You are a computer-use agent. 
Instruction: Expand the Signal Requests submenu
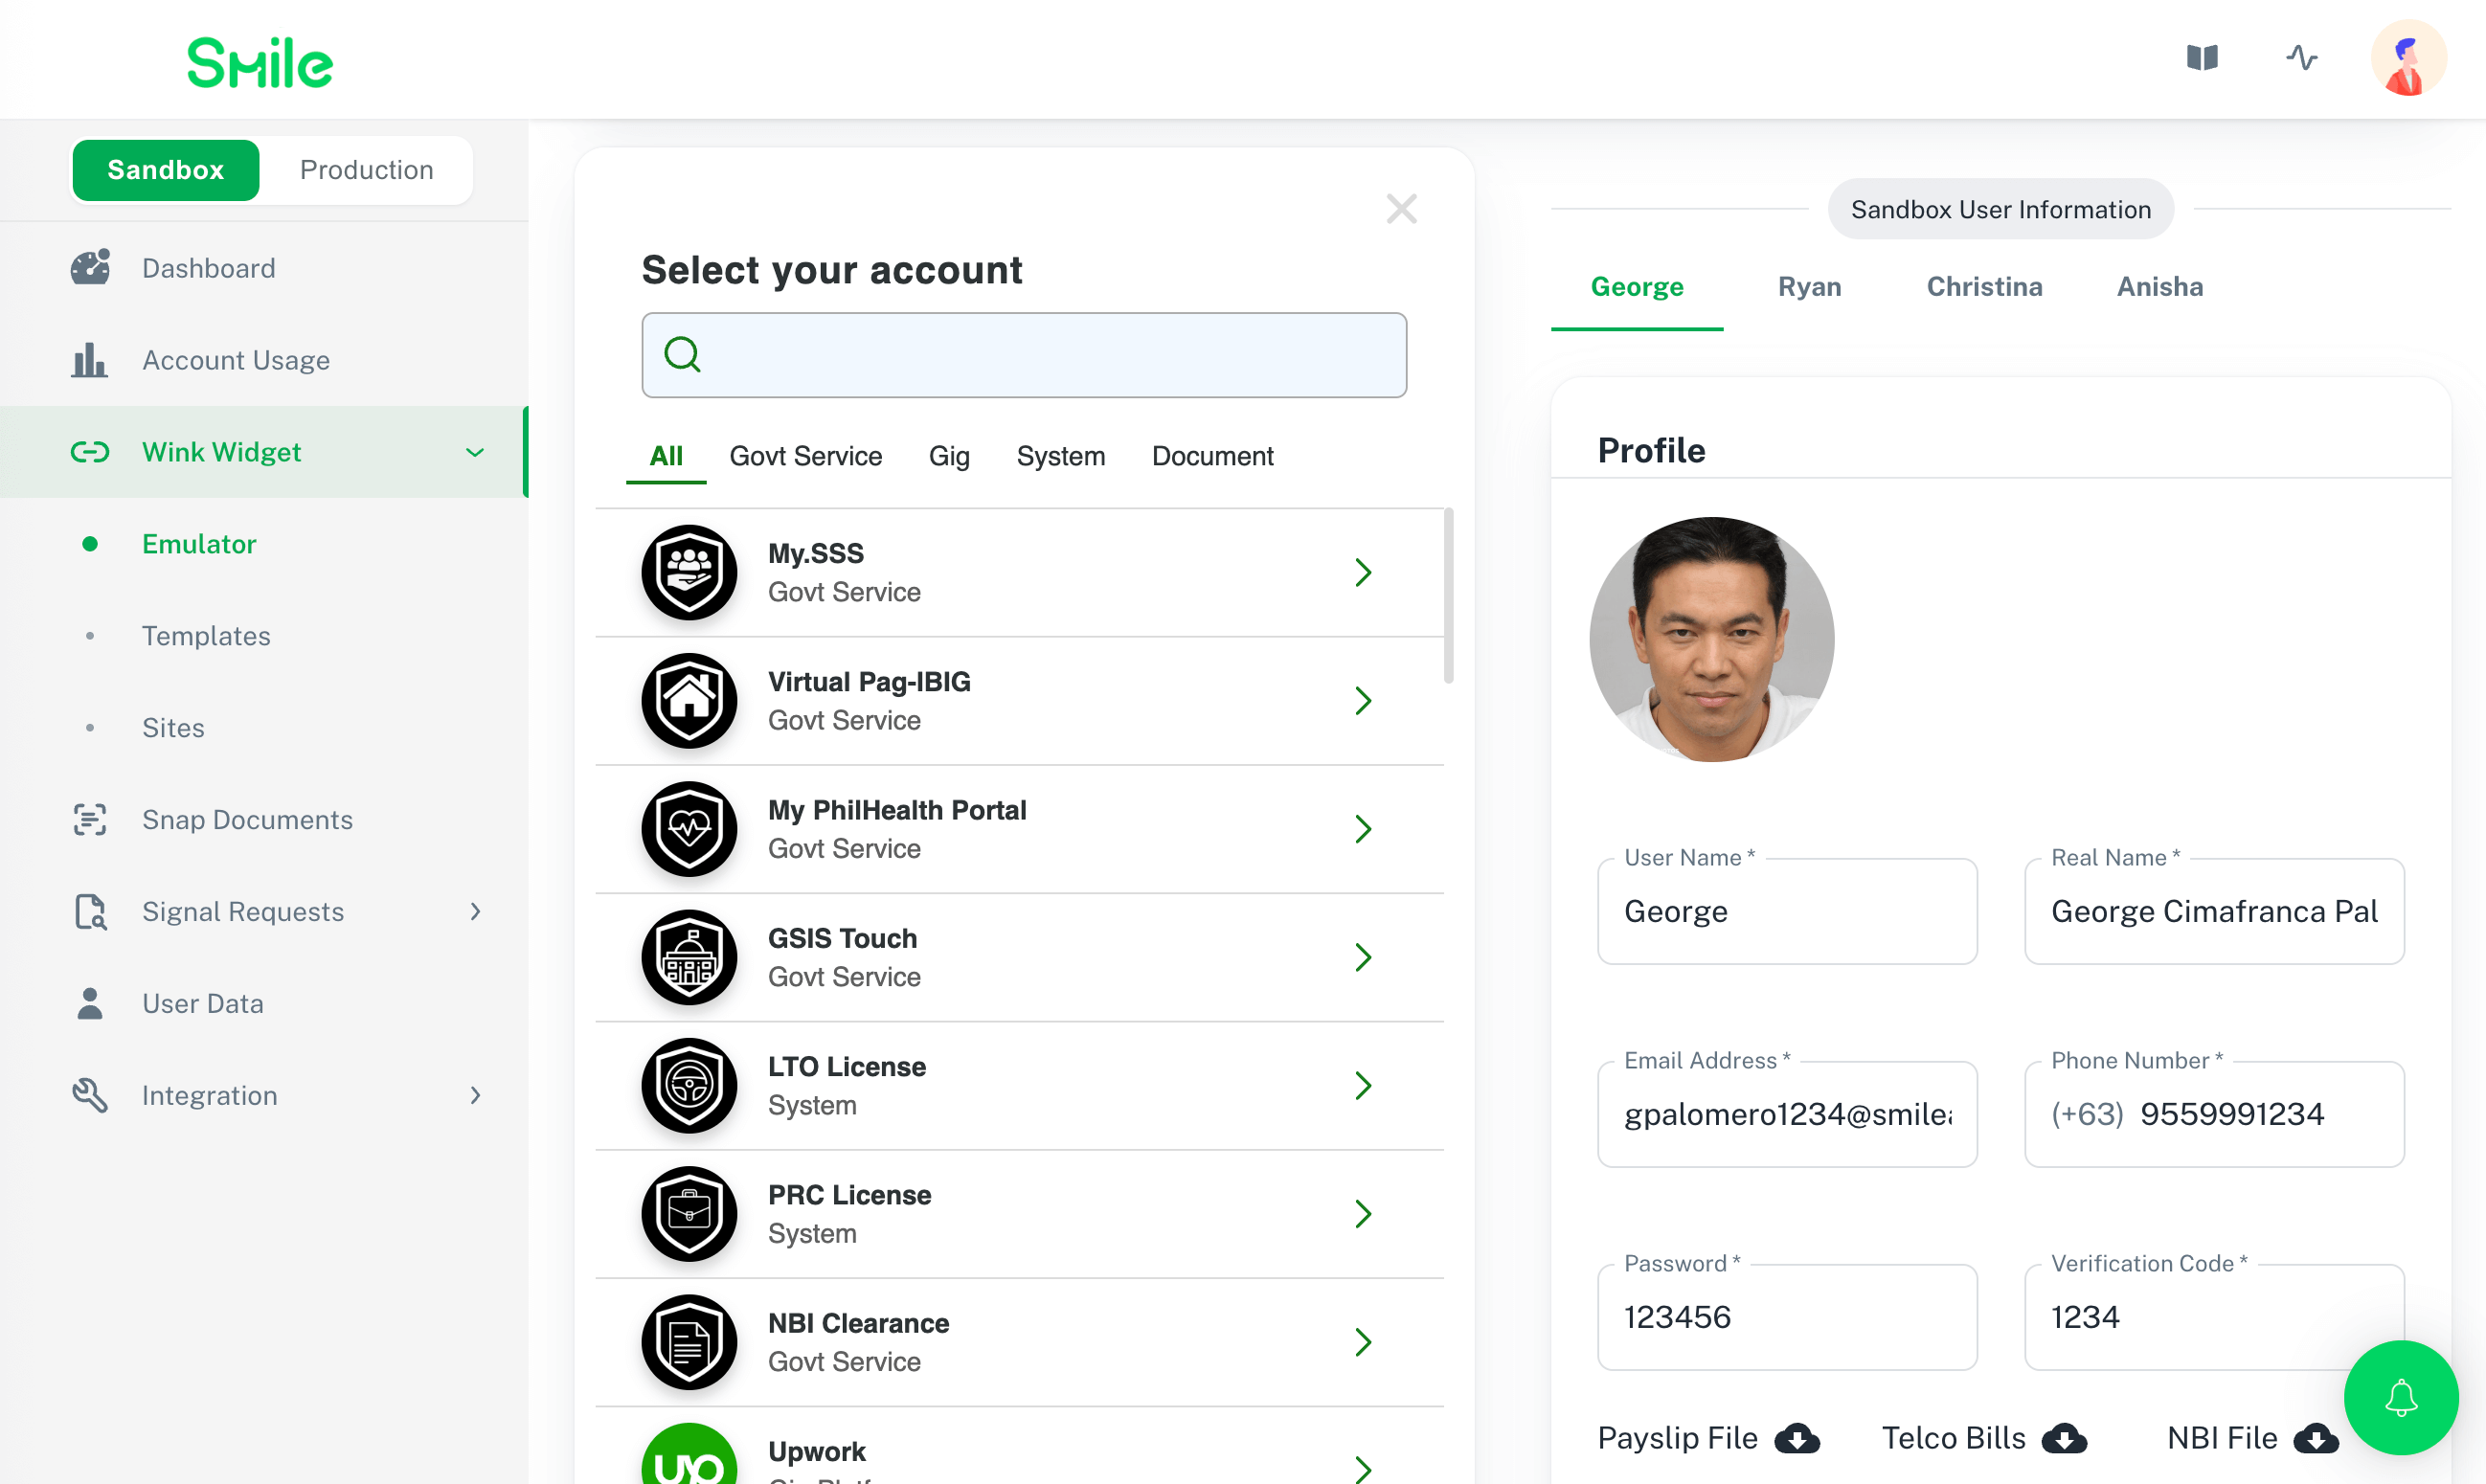tap(475, 912)
